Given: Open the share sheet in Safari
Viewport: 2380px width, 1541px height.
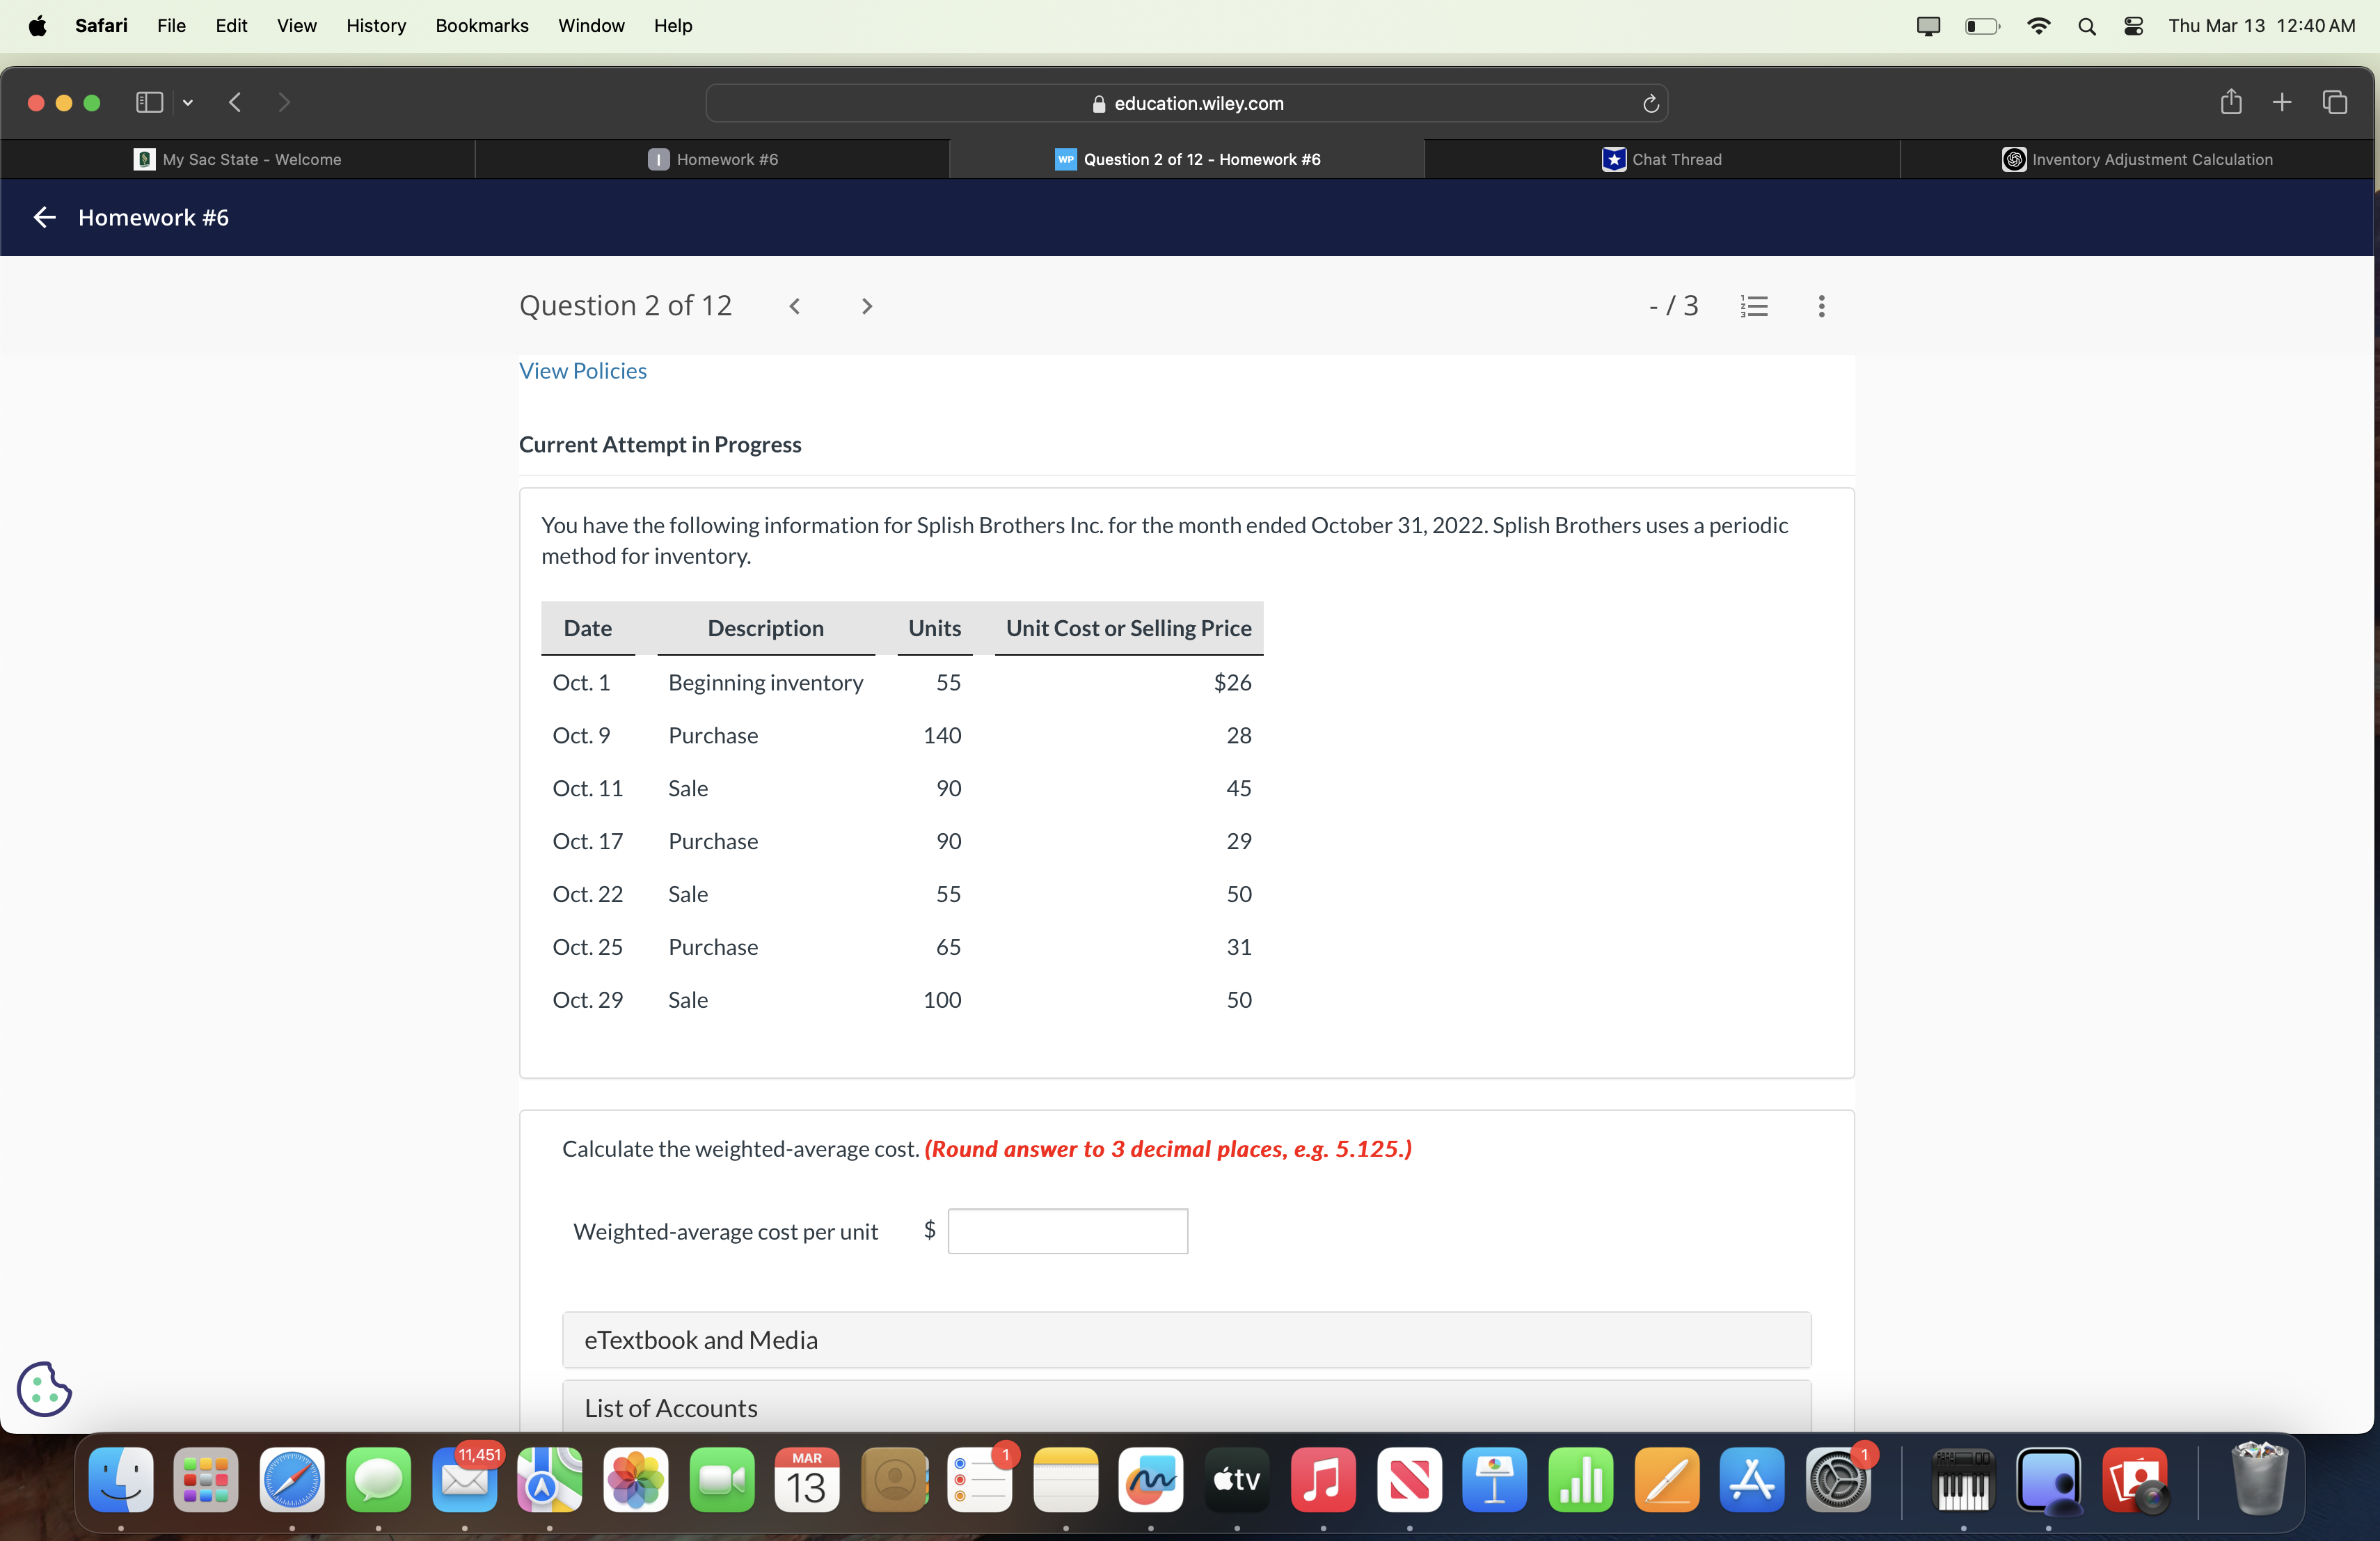Looking at the screenshot, I should [2230, 102].
